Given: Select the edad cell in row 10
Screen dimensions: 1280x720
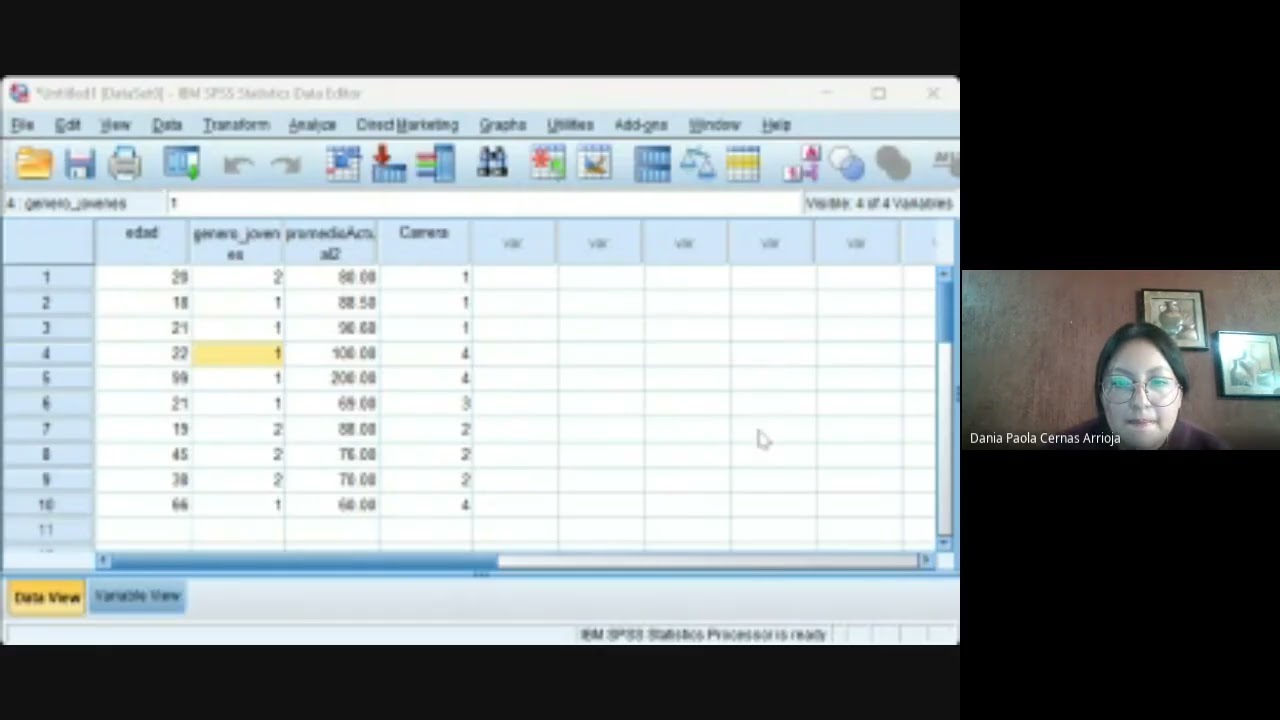Looking at the screenshot, I should coord(142,505).
